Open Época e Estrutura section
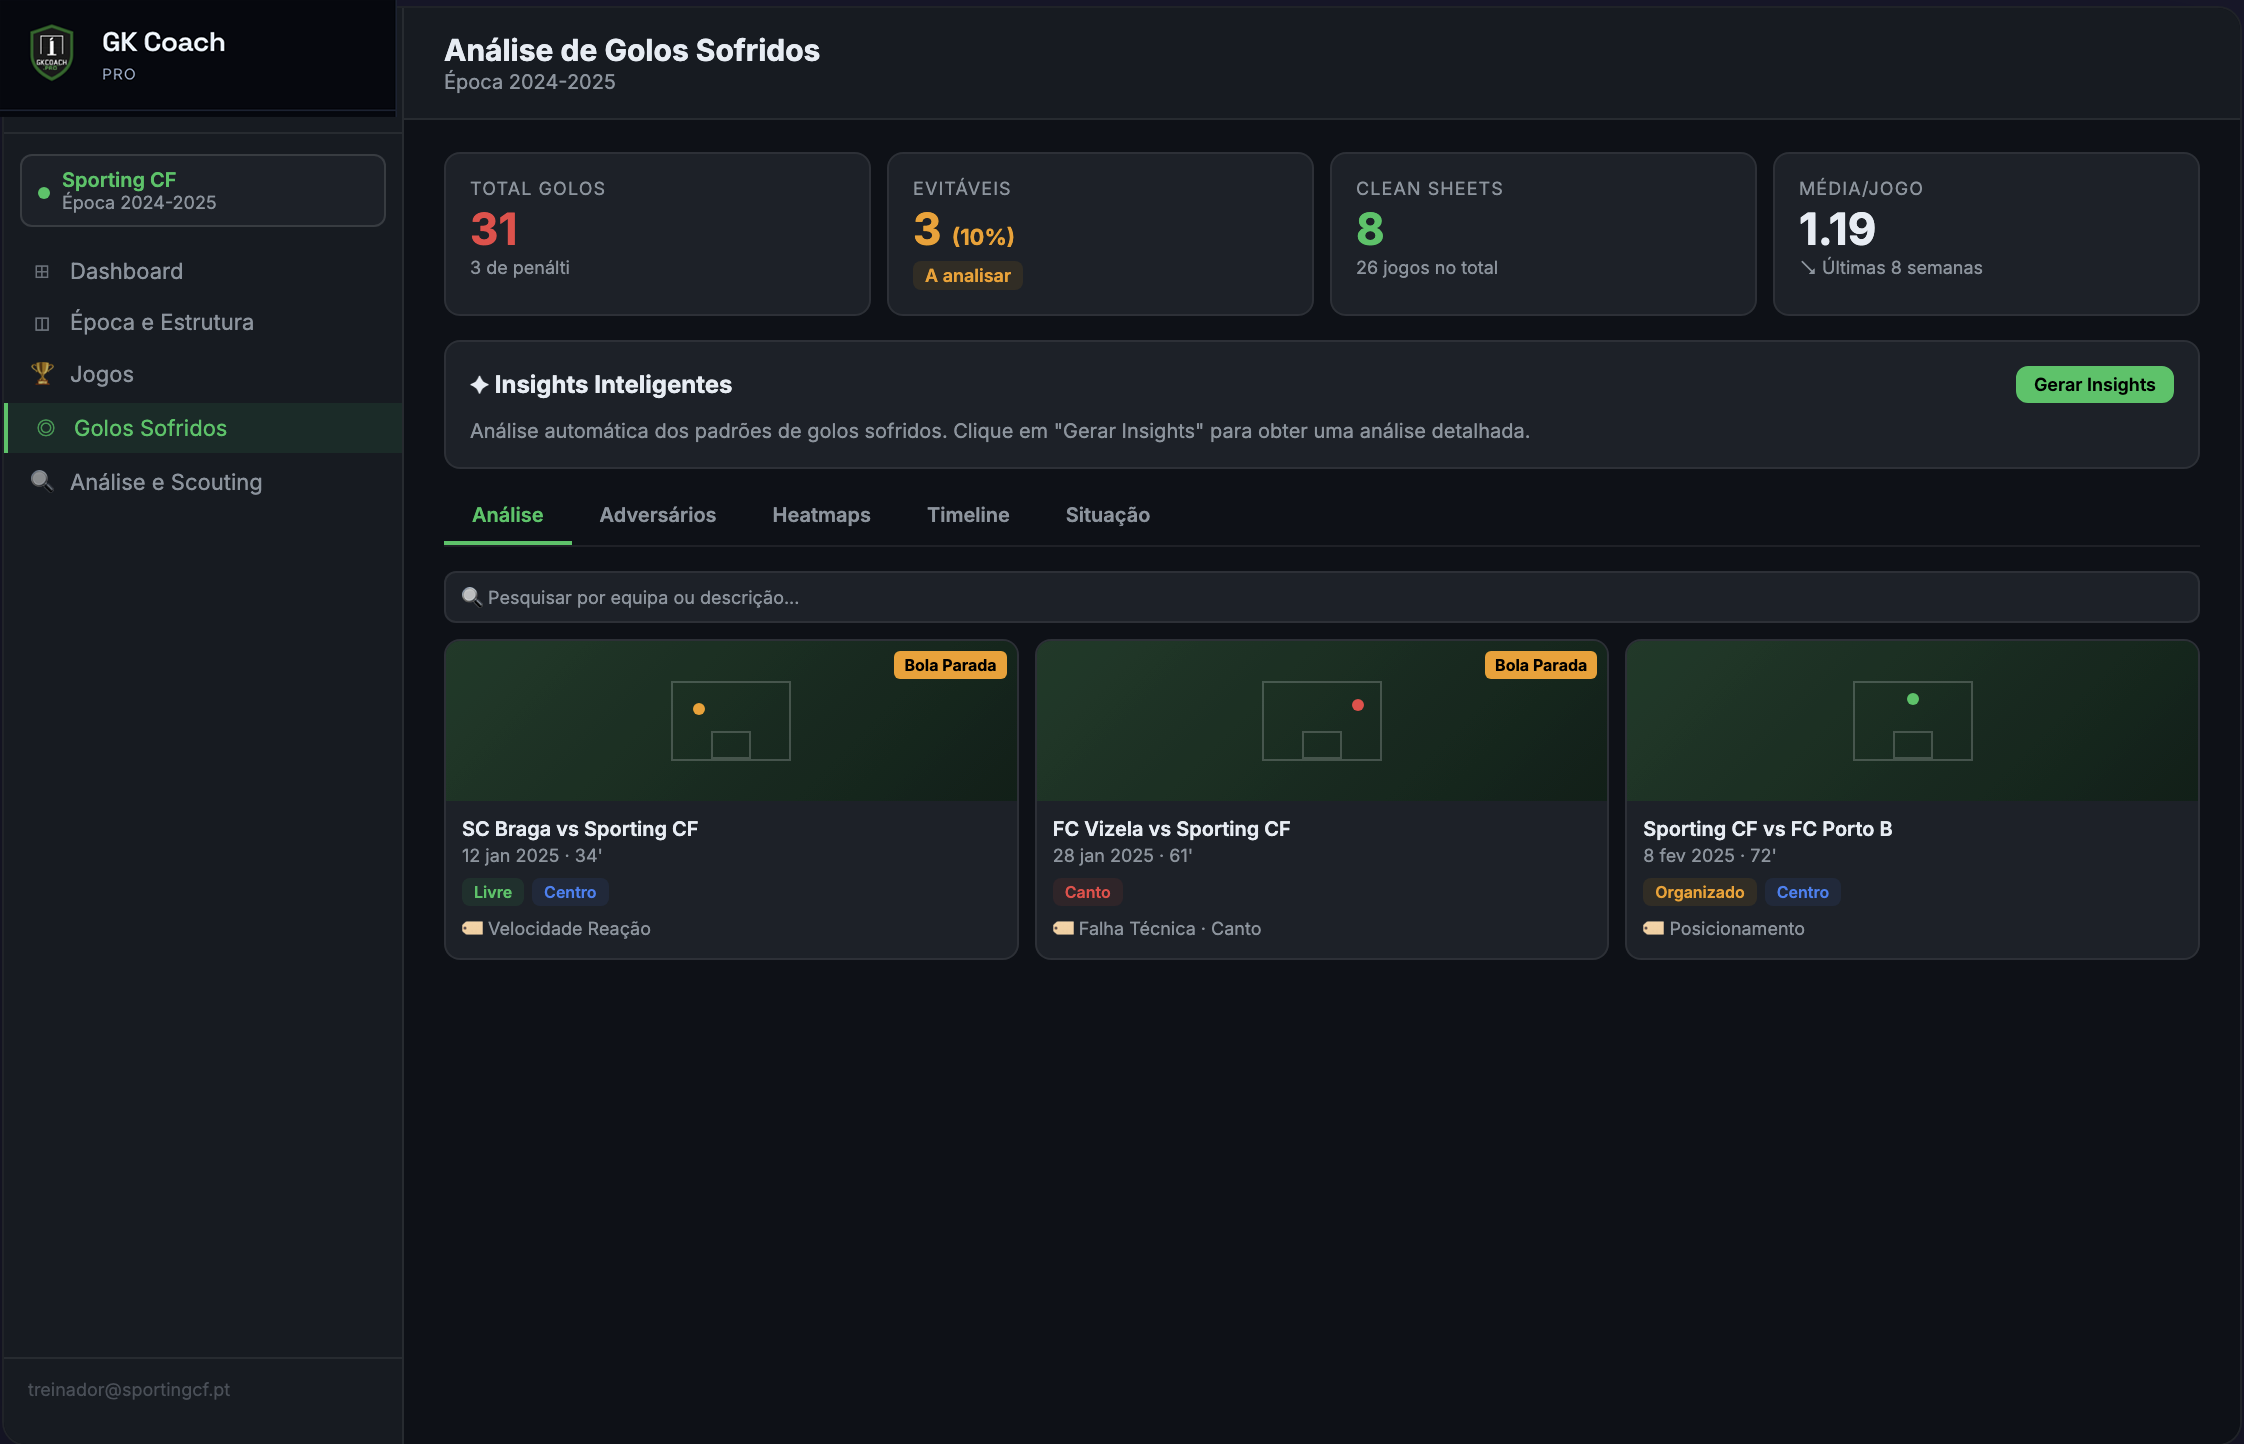 (x=204, y=322)
